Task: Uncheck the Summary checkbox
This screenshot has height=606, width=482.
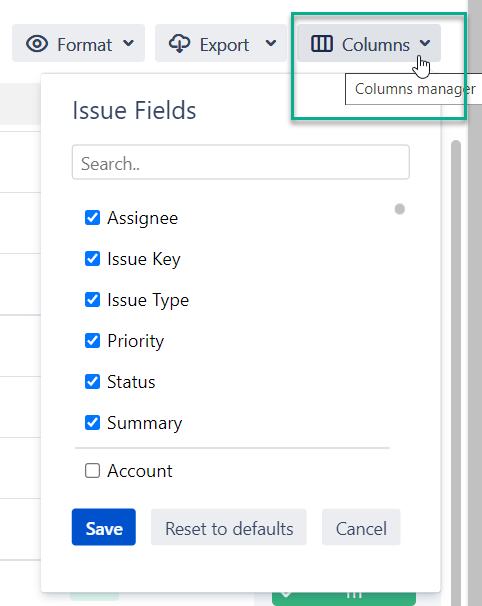Action: point(92,422)
